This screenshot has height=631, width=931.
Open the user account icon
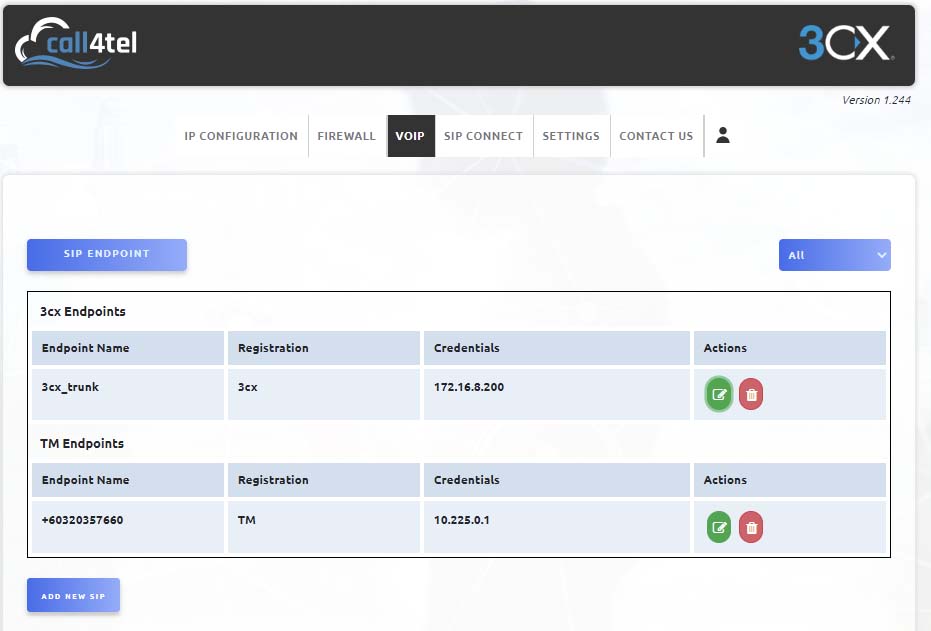(723, 135)
